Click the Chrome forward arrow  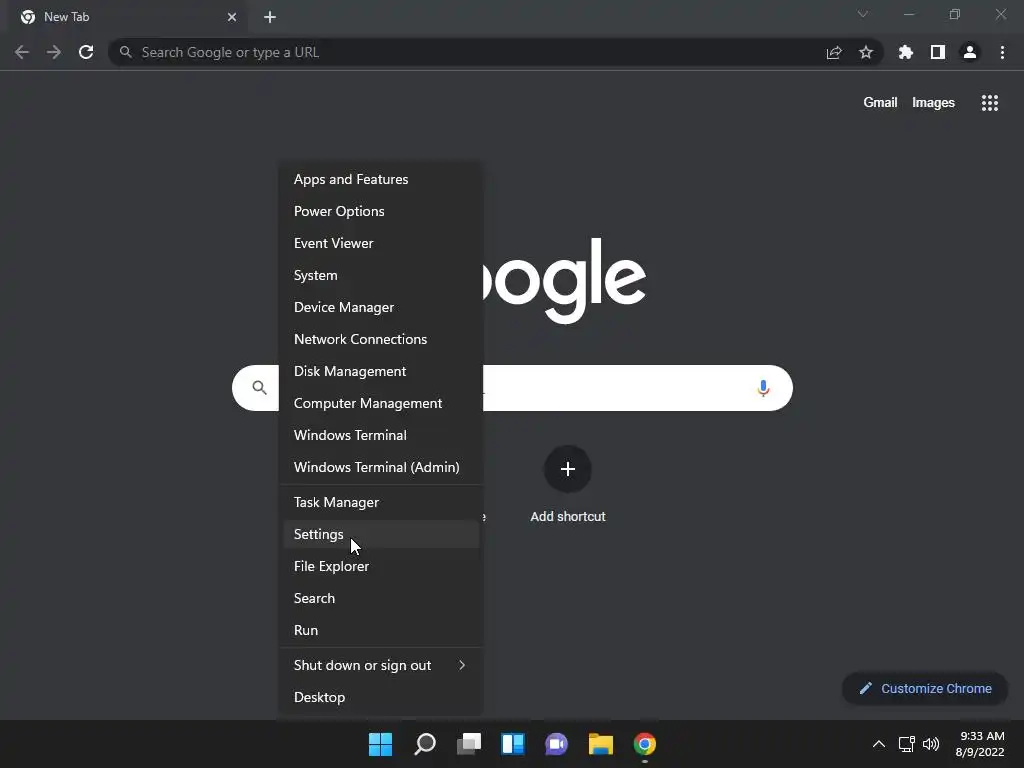pyautogui.click(x=54, y=52)
